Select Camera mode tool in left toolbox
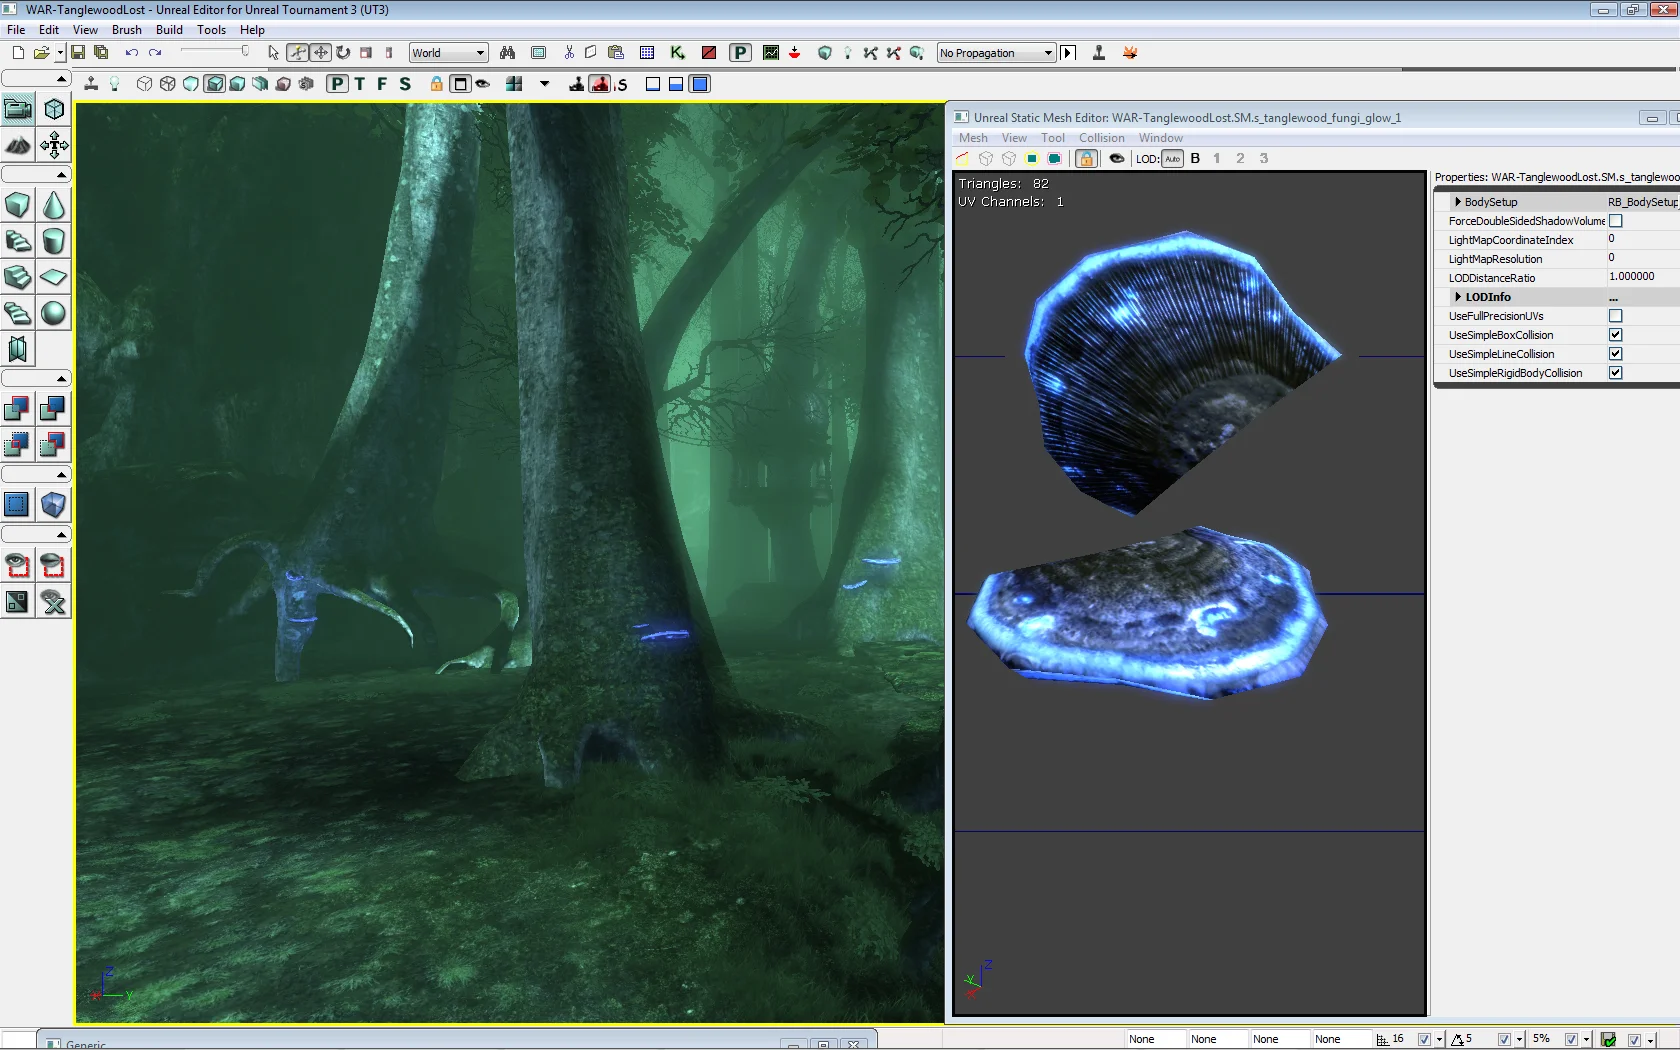 18,109
